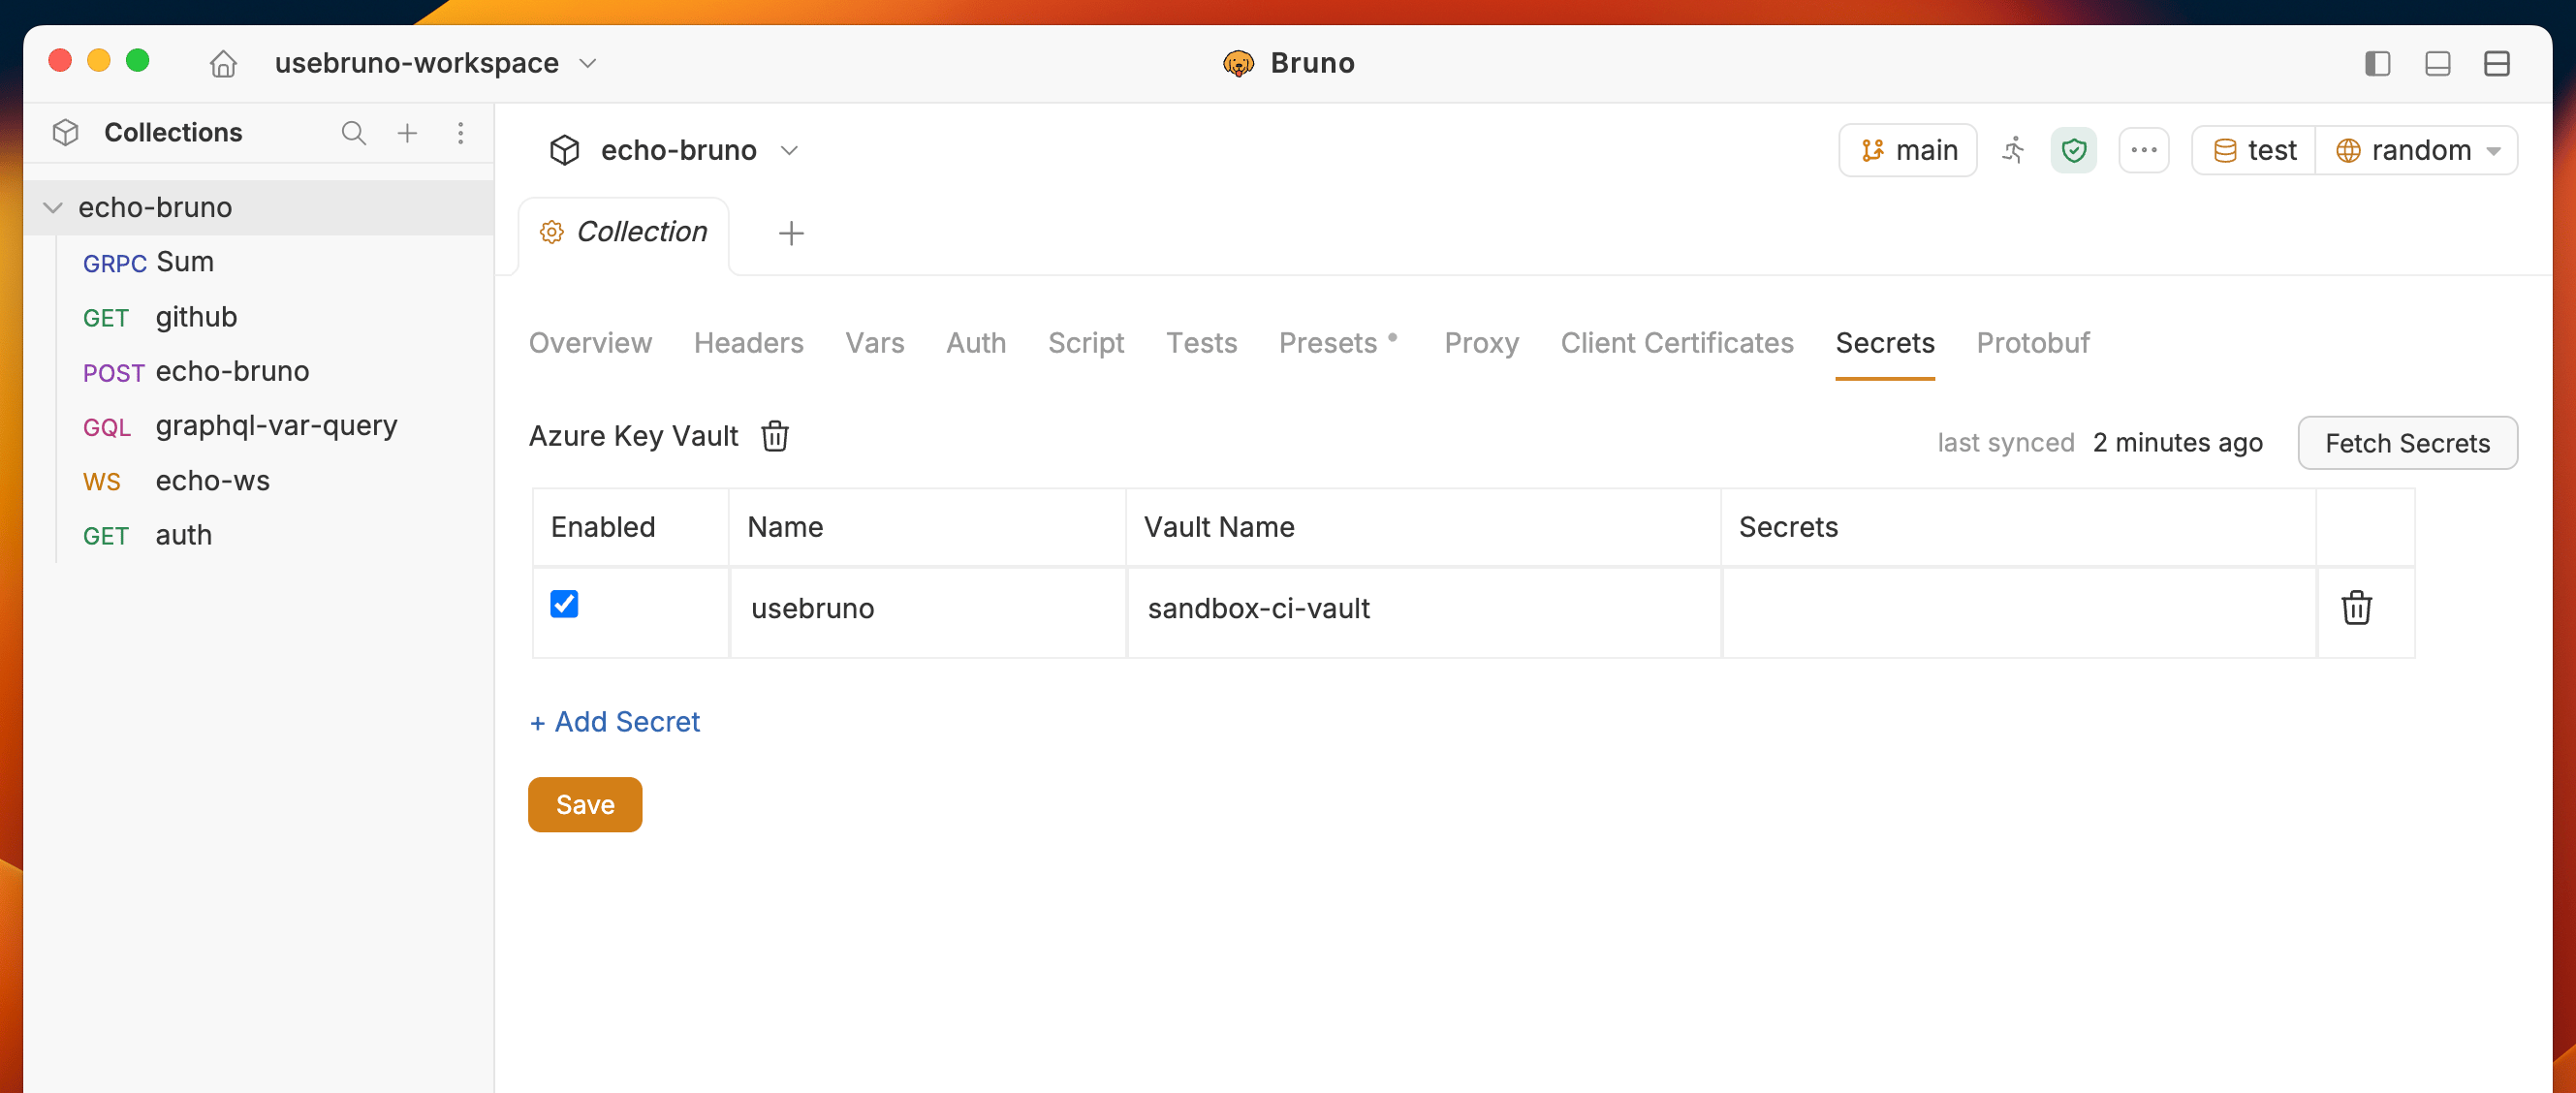Open the usebruno-workspace switcher dropdown
The width and height of the screenshot is (2576, 1093).
435,63
